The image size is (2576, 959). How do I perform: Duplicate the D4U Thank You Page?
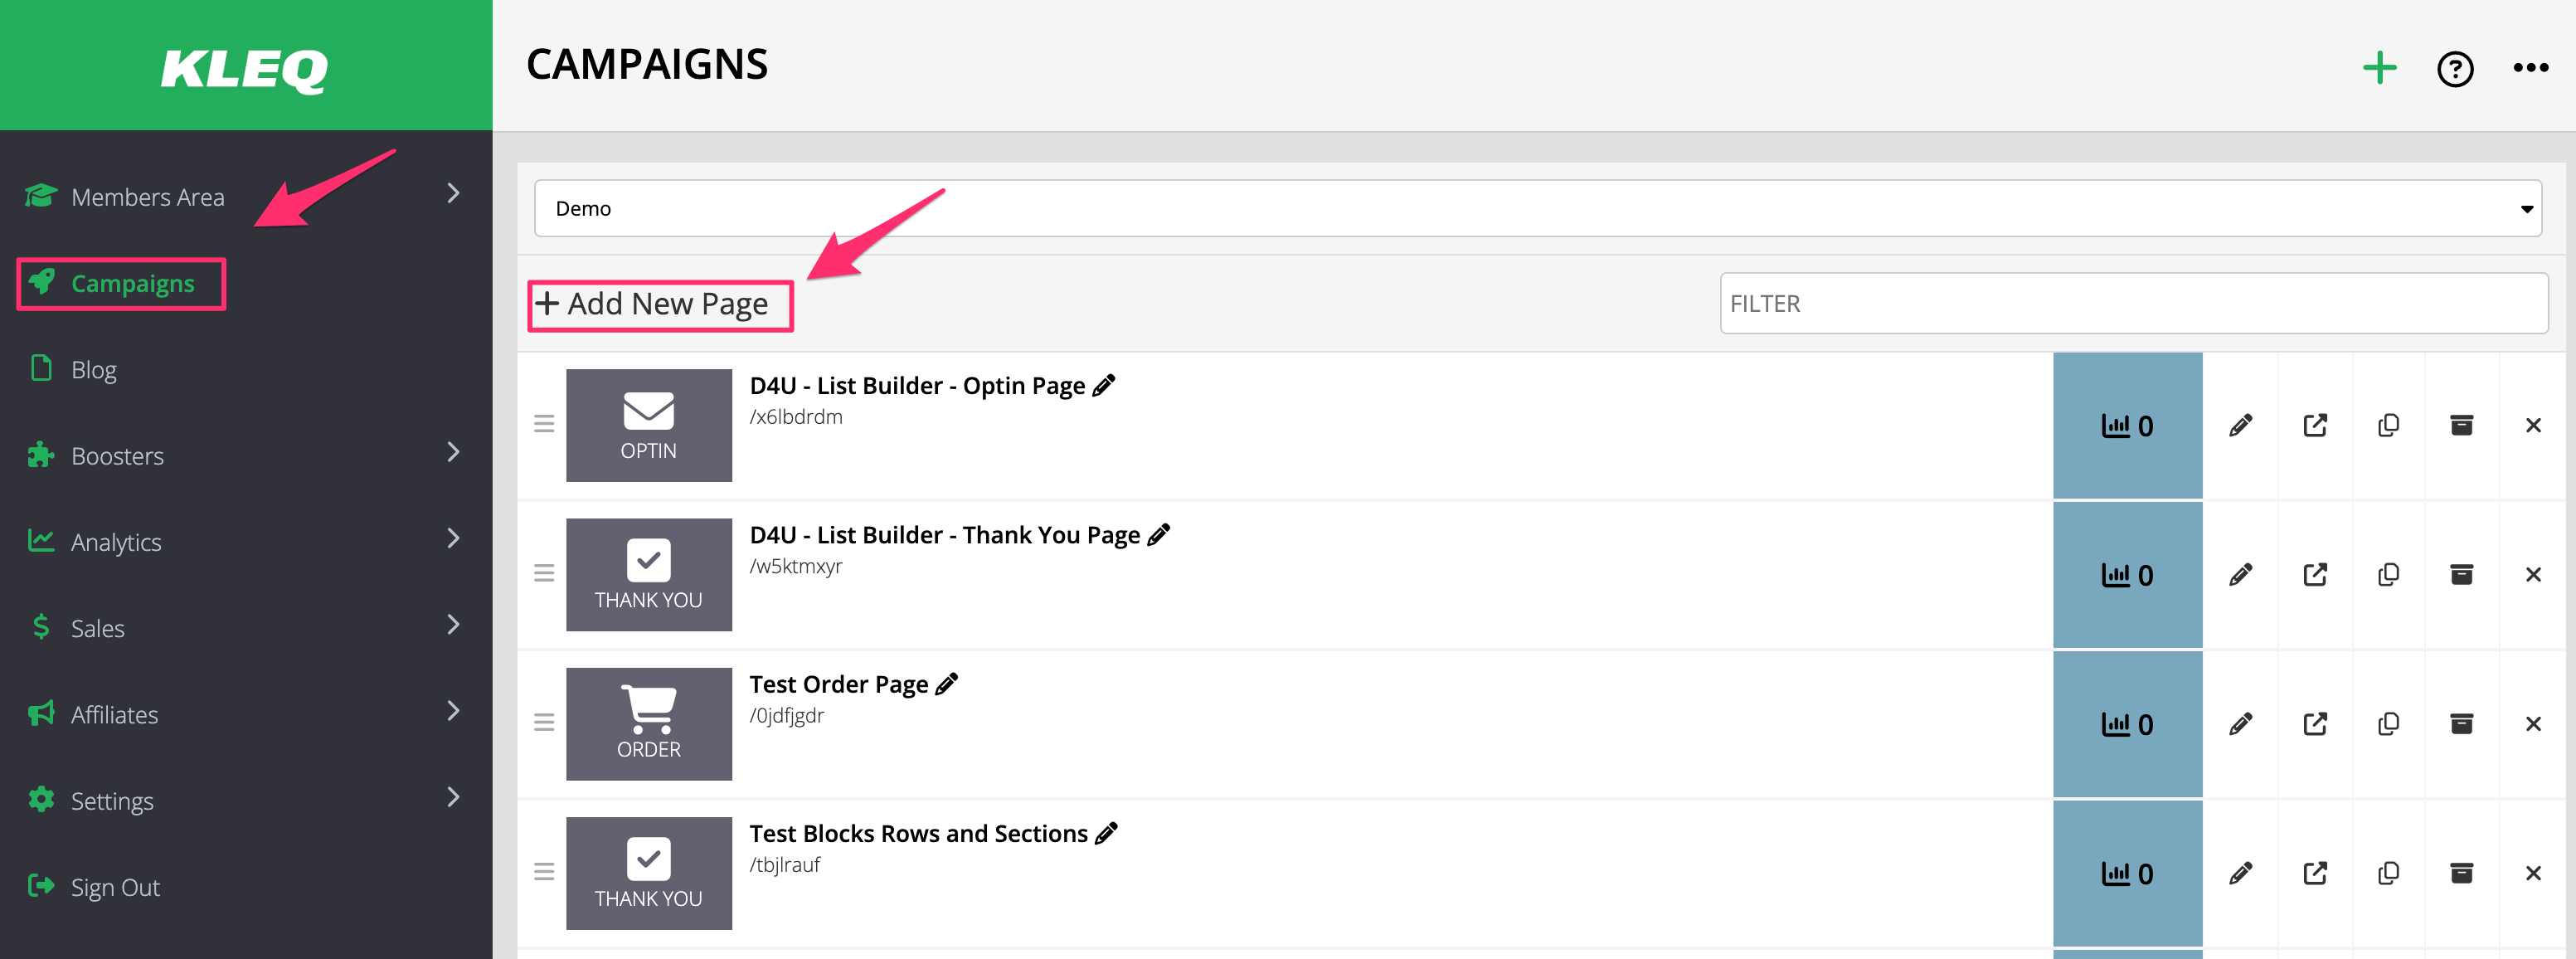coord(2388,575)
